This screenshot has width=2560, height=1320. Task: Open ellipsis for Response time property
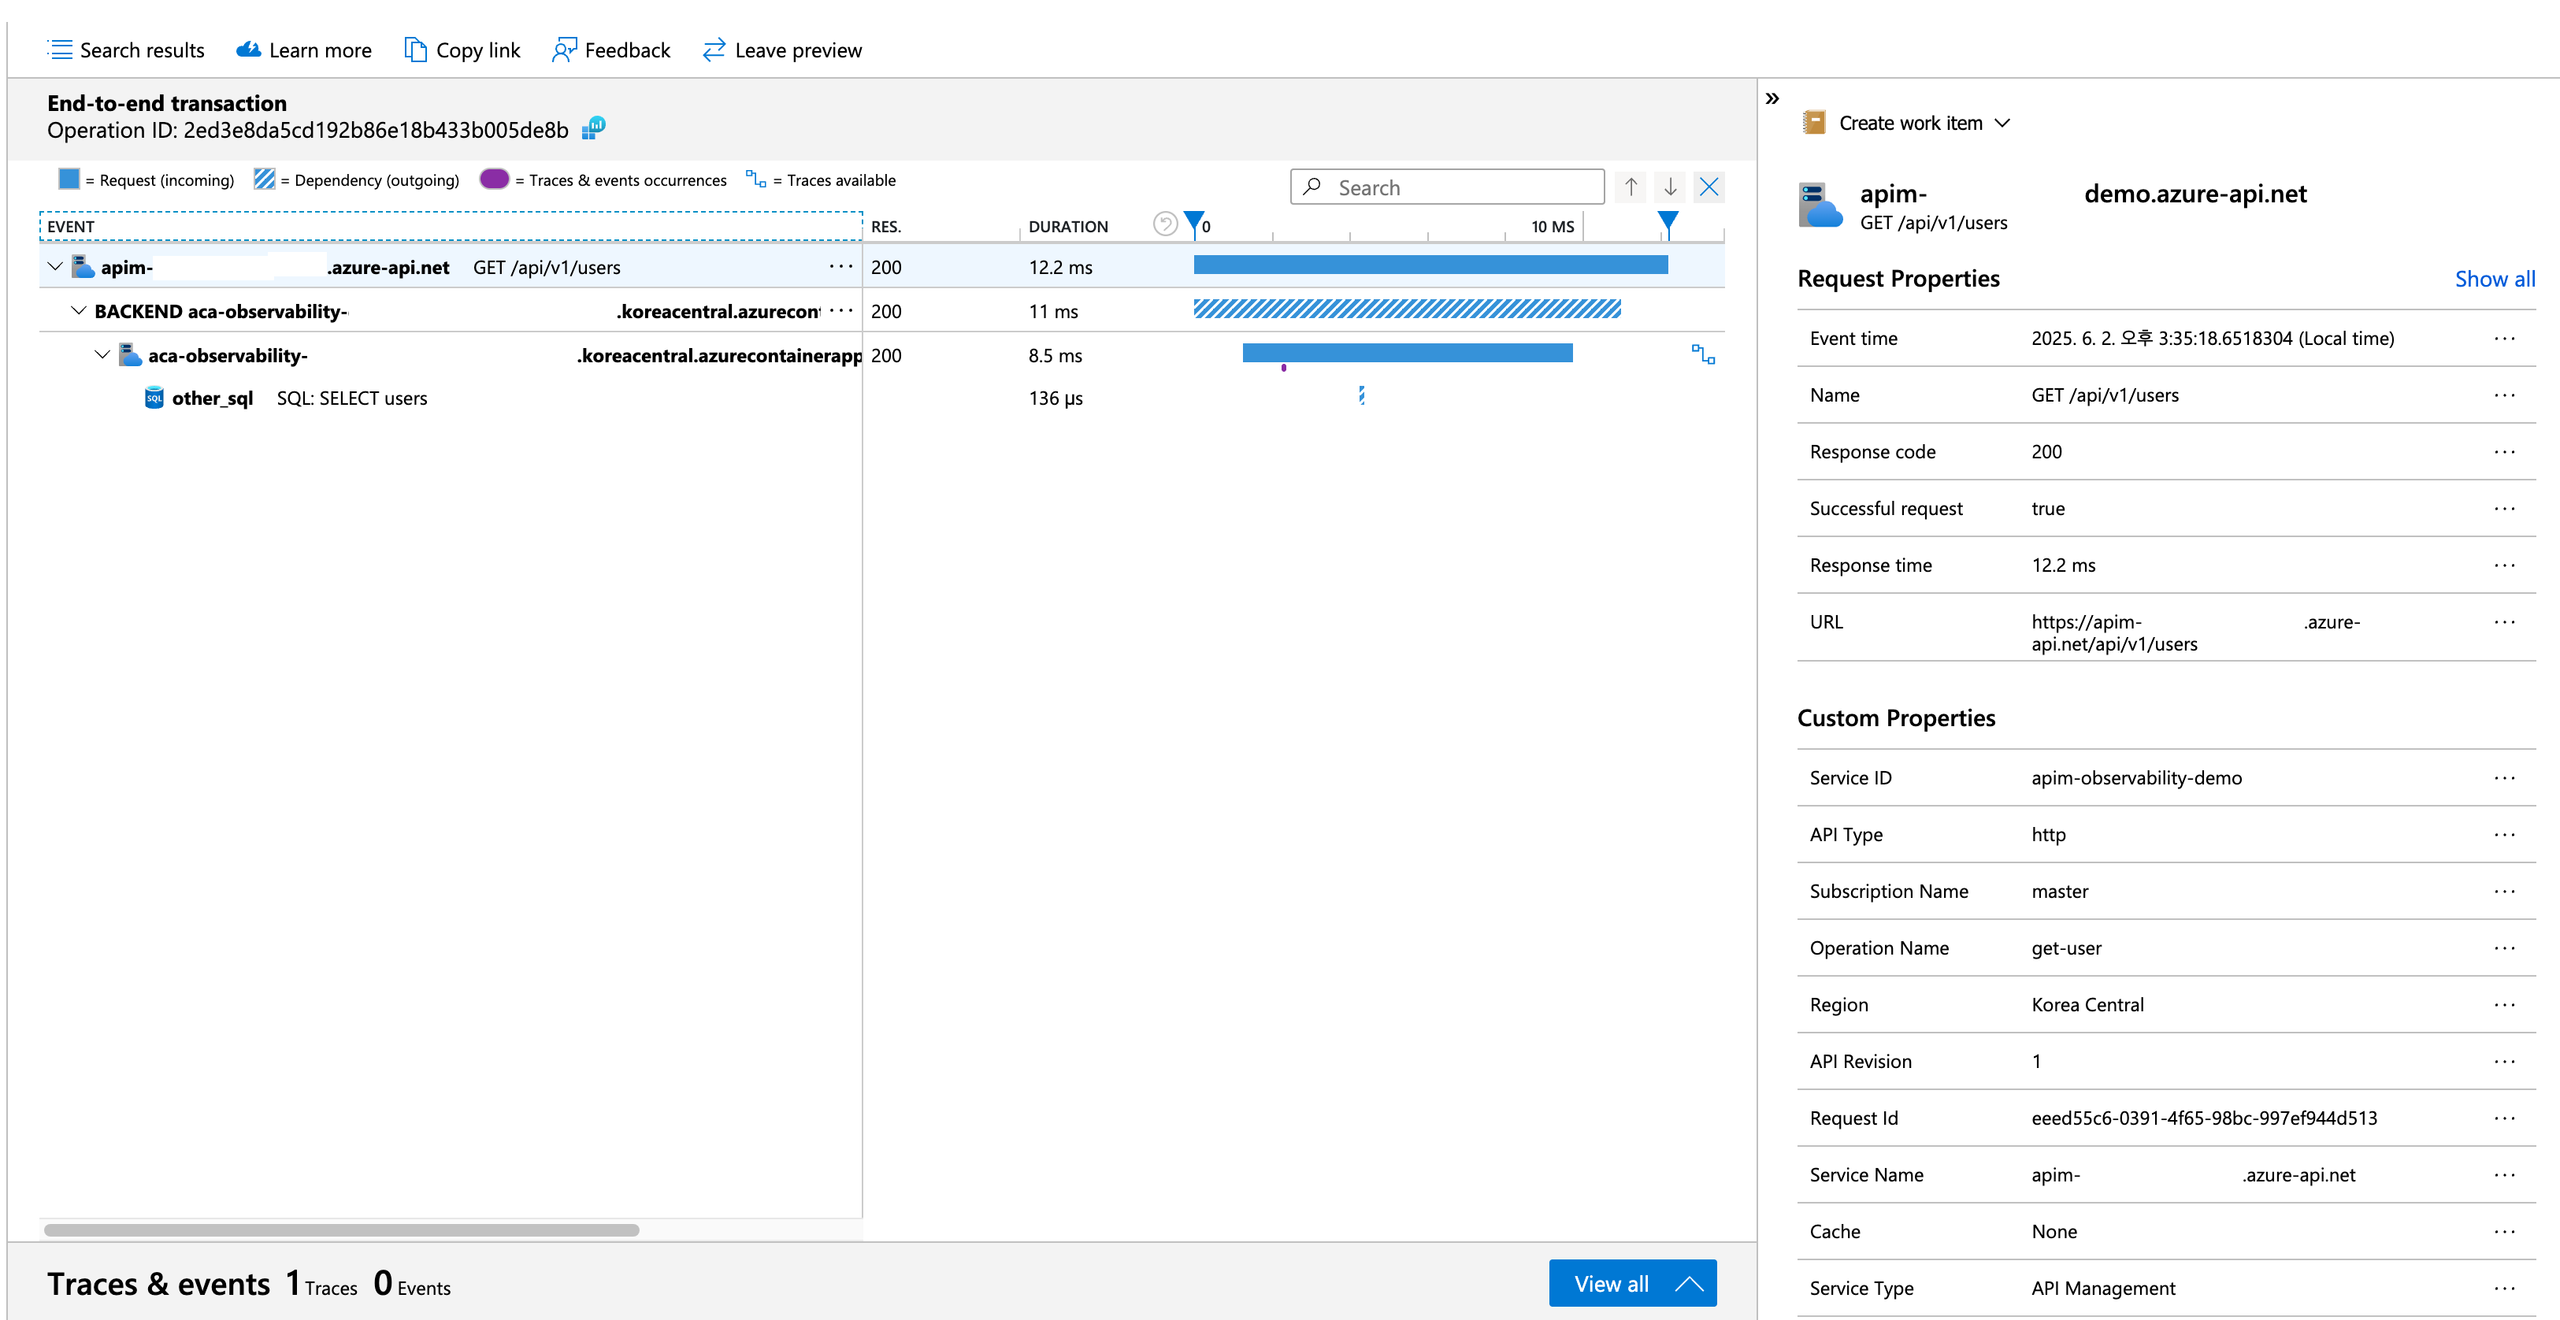(x=2504, y=565)
